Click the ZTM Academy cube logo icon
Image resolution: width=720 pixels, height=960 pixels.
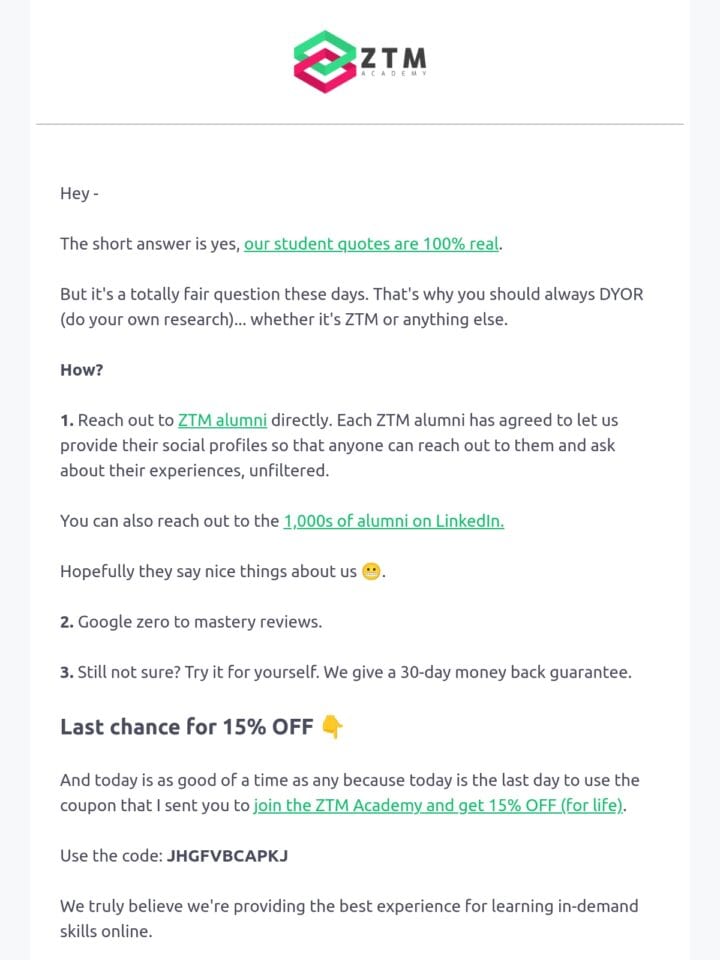point(325,61)
